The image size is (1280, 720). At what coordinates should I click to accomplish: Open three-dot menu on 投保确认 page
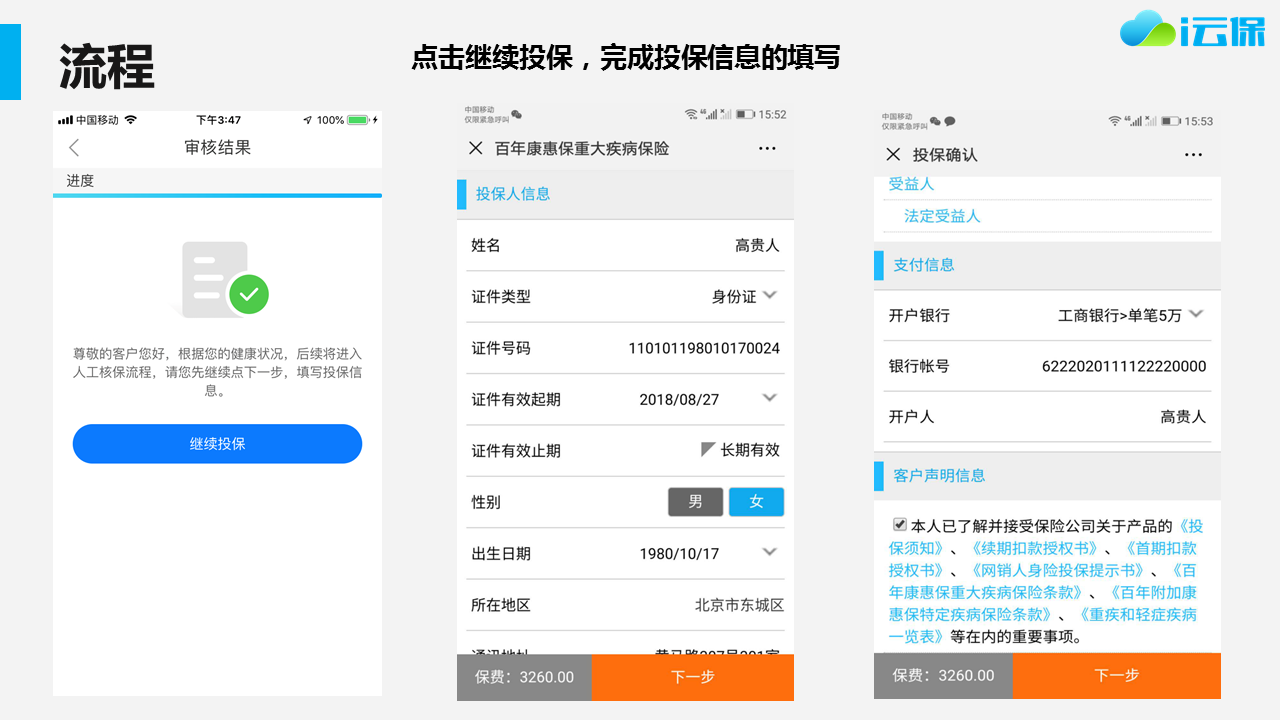(1193, 154)
